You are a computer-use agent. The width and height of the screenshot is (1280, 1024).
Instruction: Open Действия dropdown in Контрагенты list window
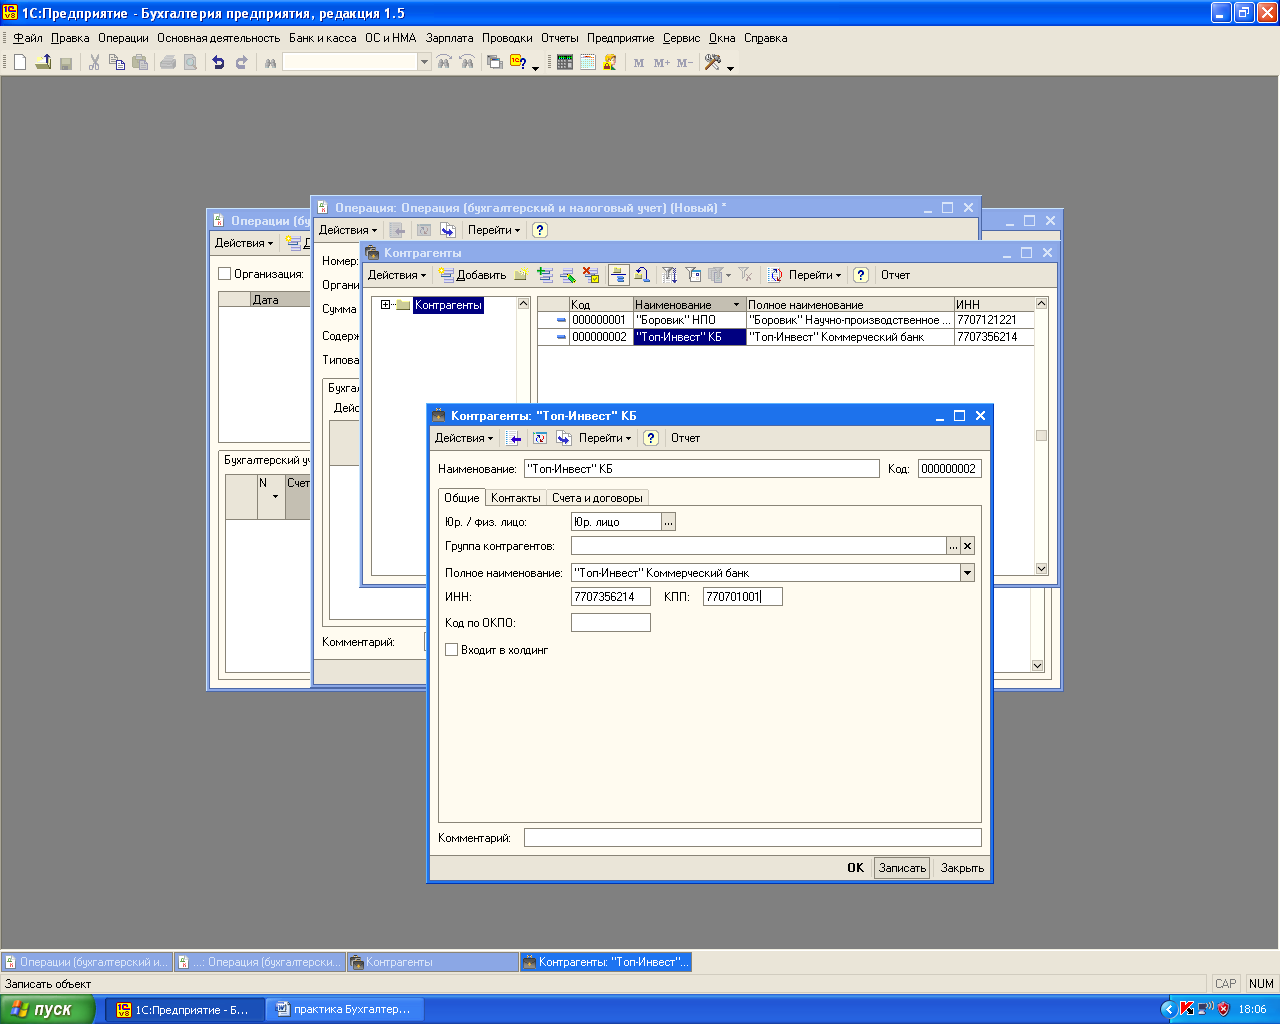tap(397, 275)
